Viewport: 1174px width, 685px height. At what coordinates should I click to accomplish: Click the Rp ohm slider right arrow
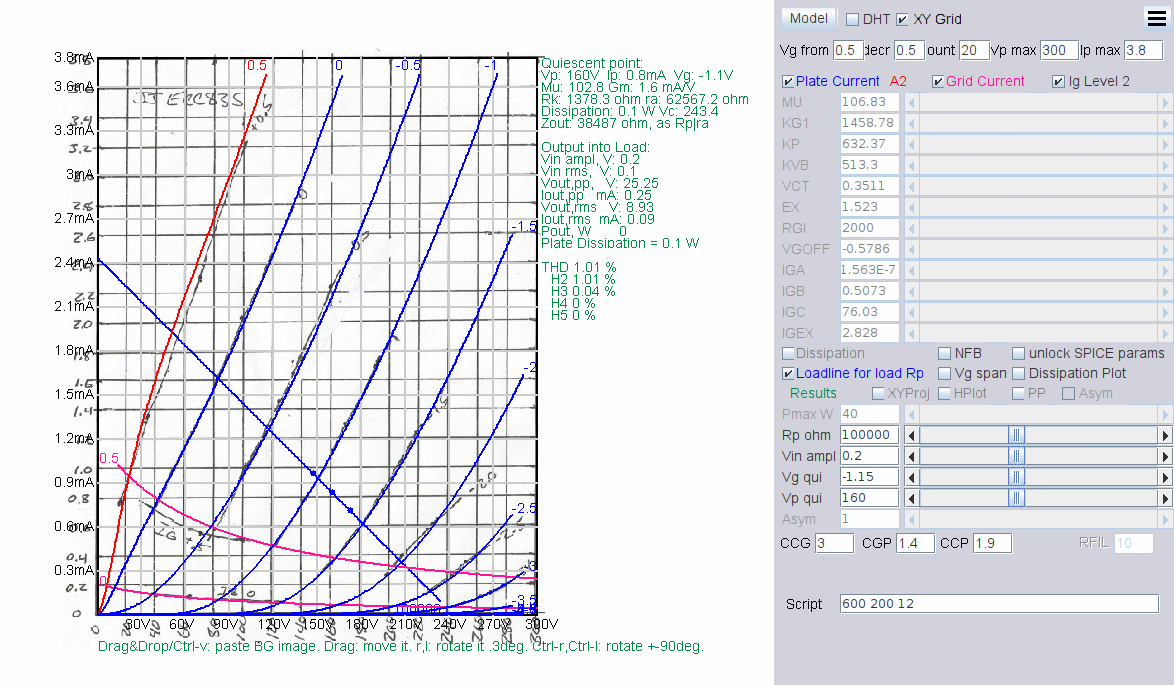pyautogui.click(x=1164, y=435)
